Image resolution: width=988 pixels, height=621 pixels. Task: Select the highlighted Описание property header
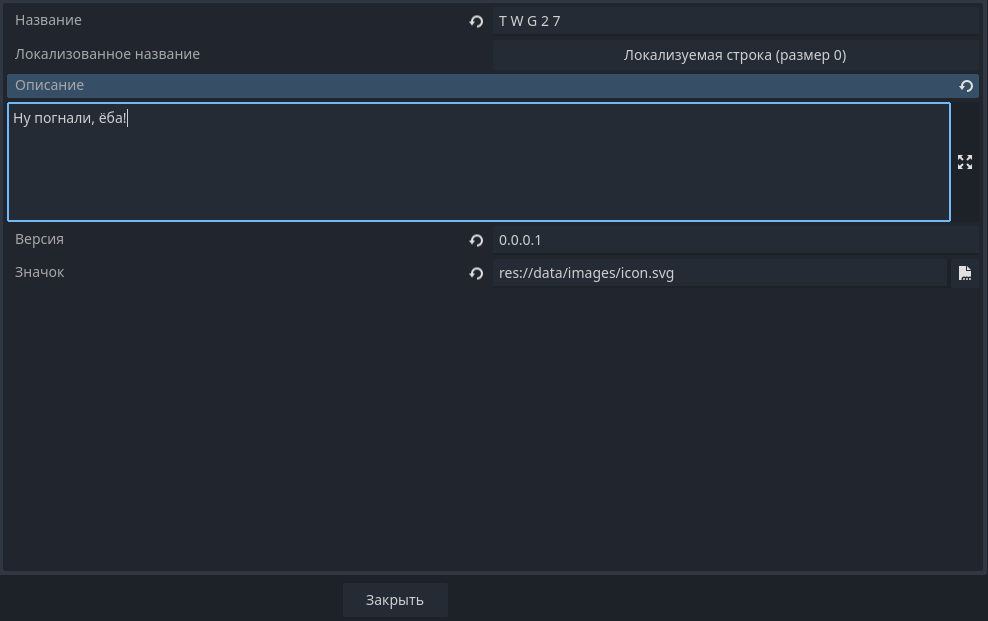tap(493, 86)
